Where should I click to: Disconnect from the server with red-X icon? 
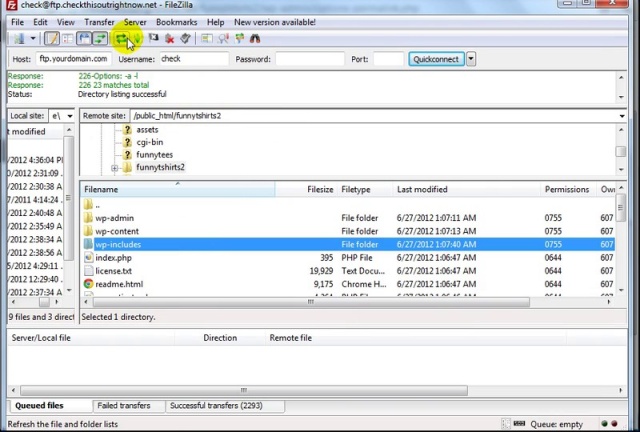coord(169,39)
